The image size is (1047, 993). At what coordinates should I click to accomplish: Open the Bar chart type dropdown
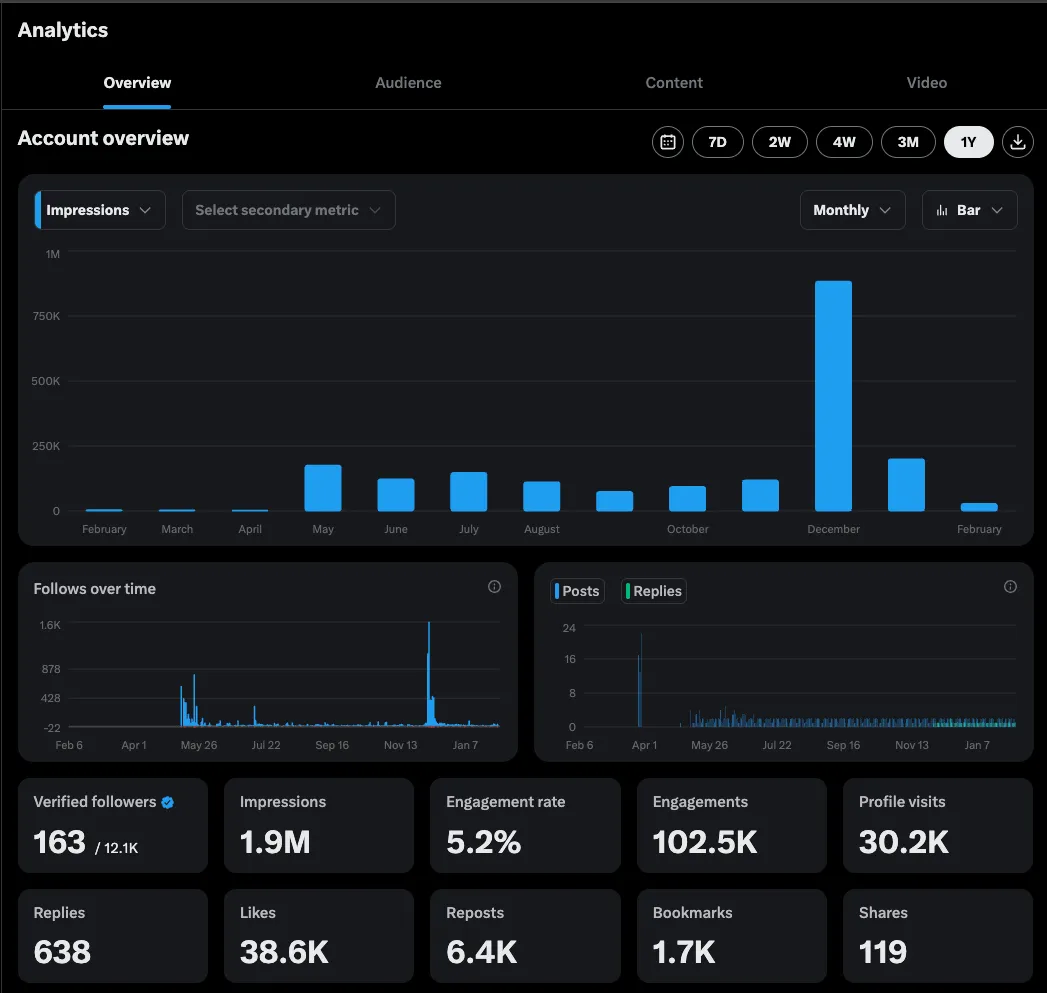pos(969,210)
